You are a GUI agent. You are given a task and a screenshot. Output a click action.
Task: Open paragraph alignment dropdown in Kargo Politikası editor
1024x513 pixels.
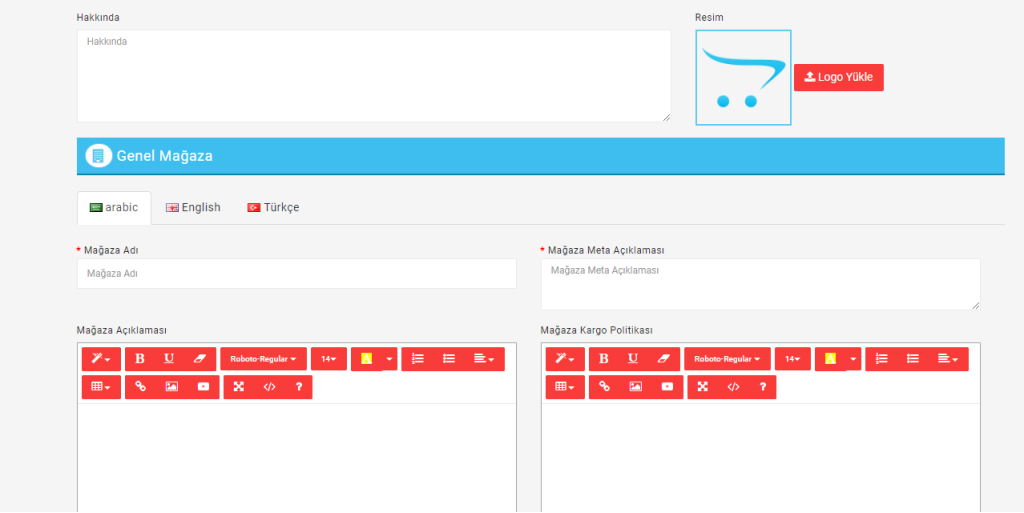pos(948,359)
